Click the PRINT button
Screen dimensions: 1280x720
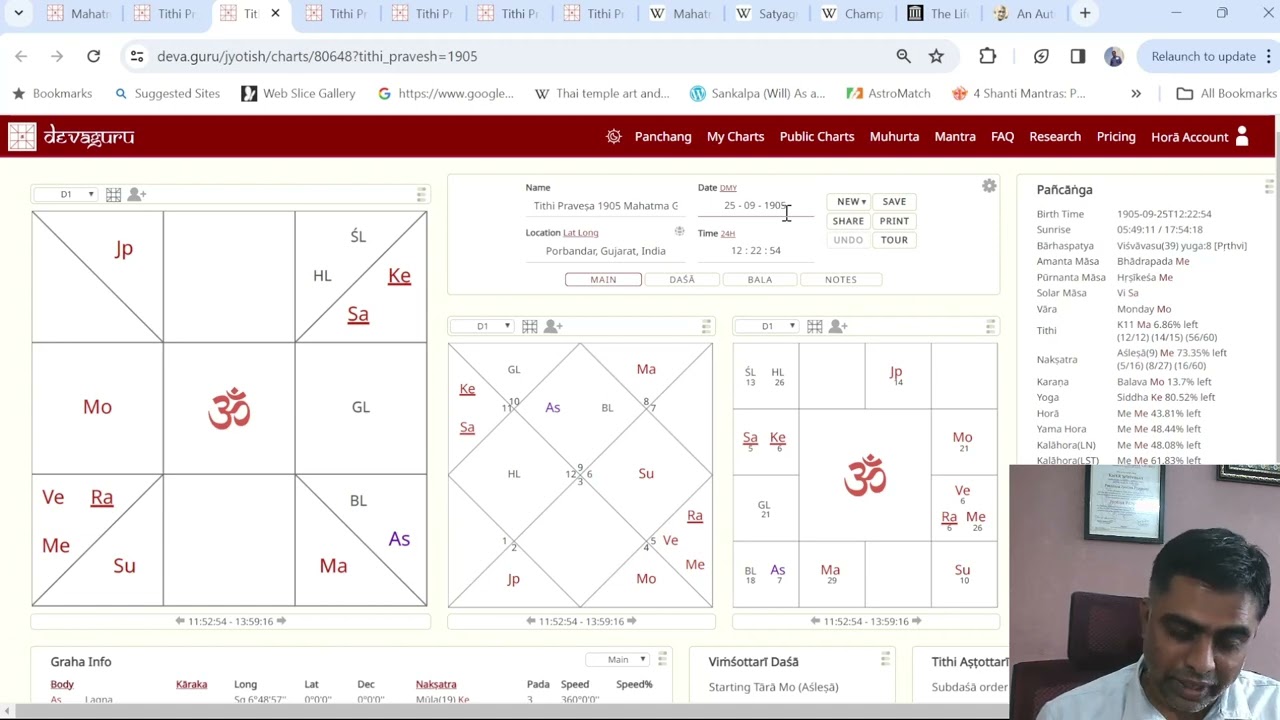(894, 221)
